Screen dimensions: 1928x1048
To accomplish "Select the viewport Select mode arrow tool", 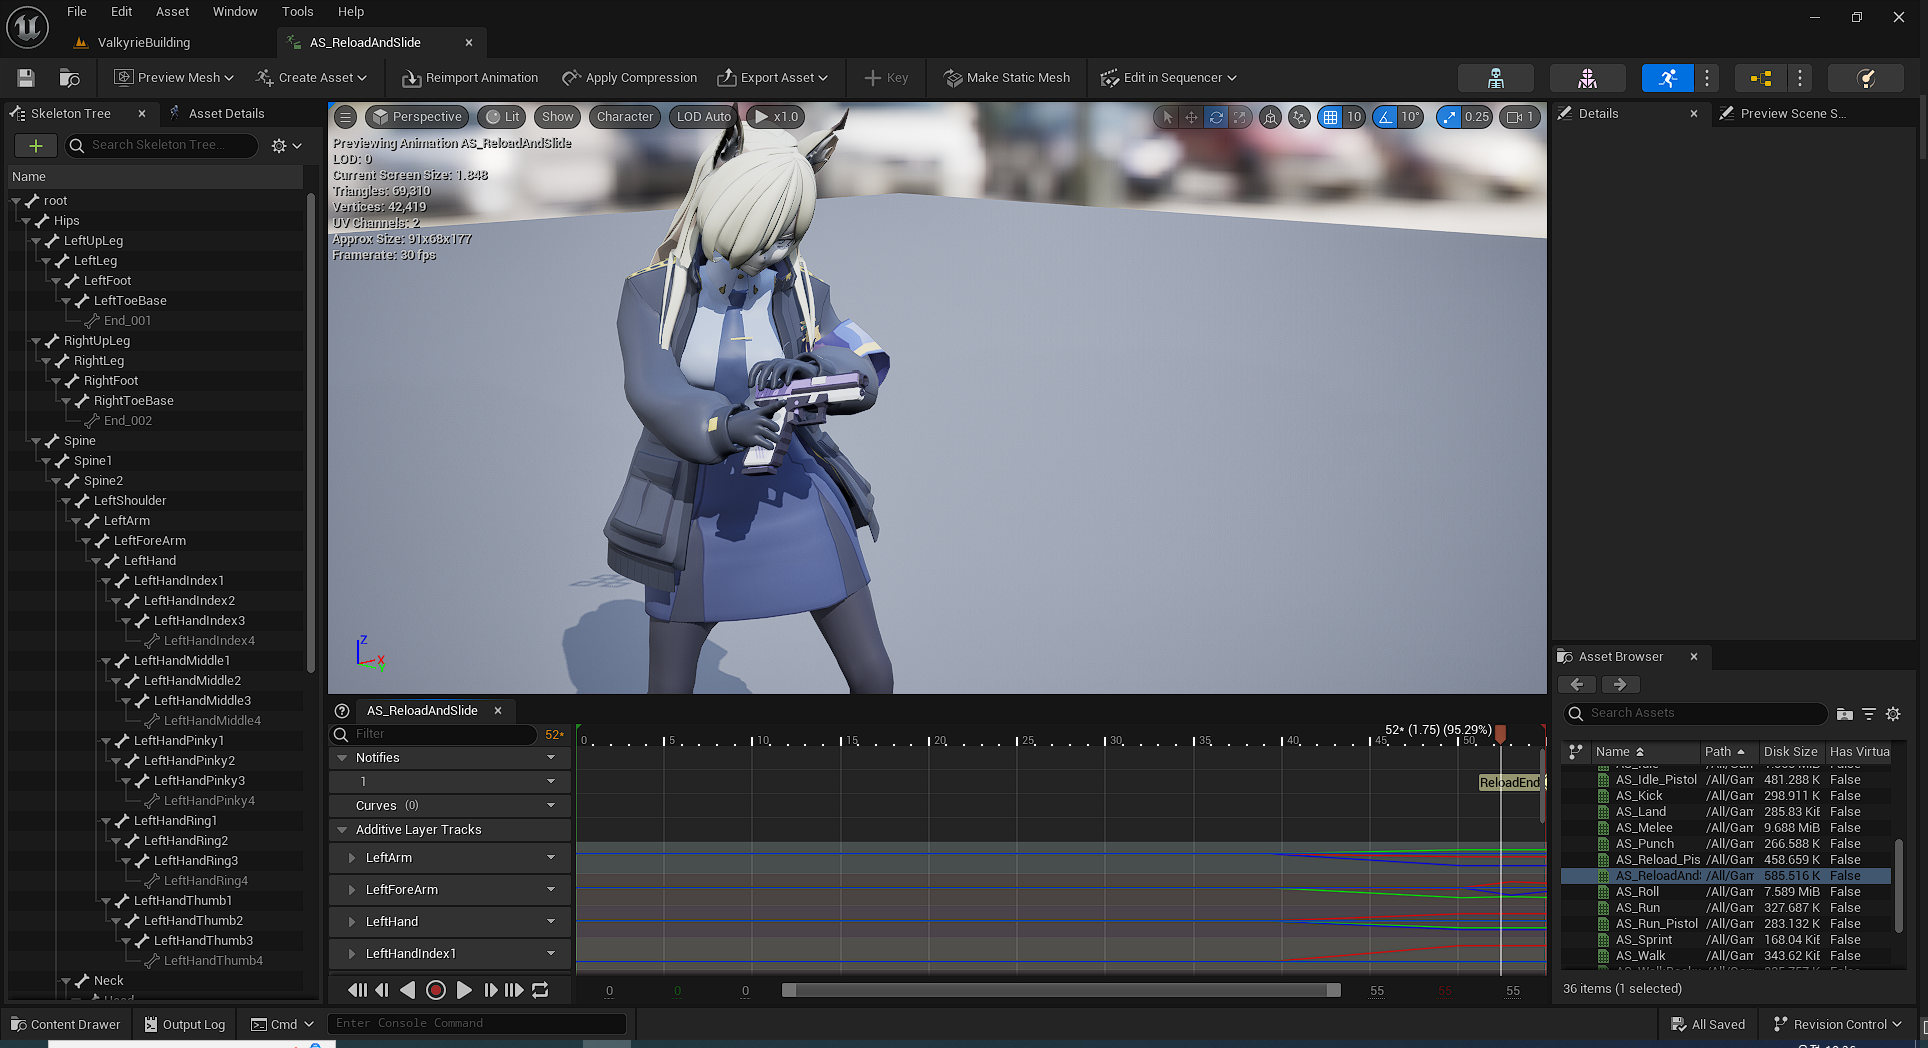I will coord(1167,117).
